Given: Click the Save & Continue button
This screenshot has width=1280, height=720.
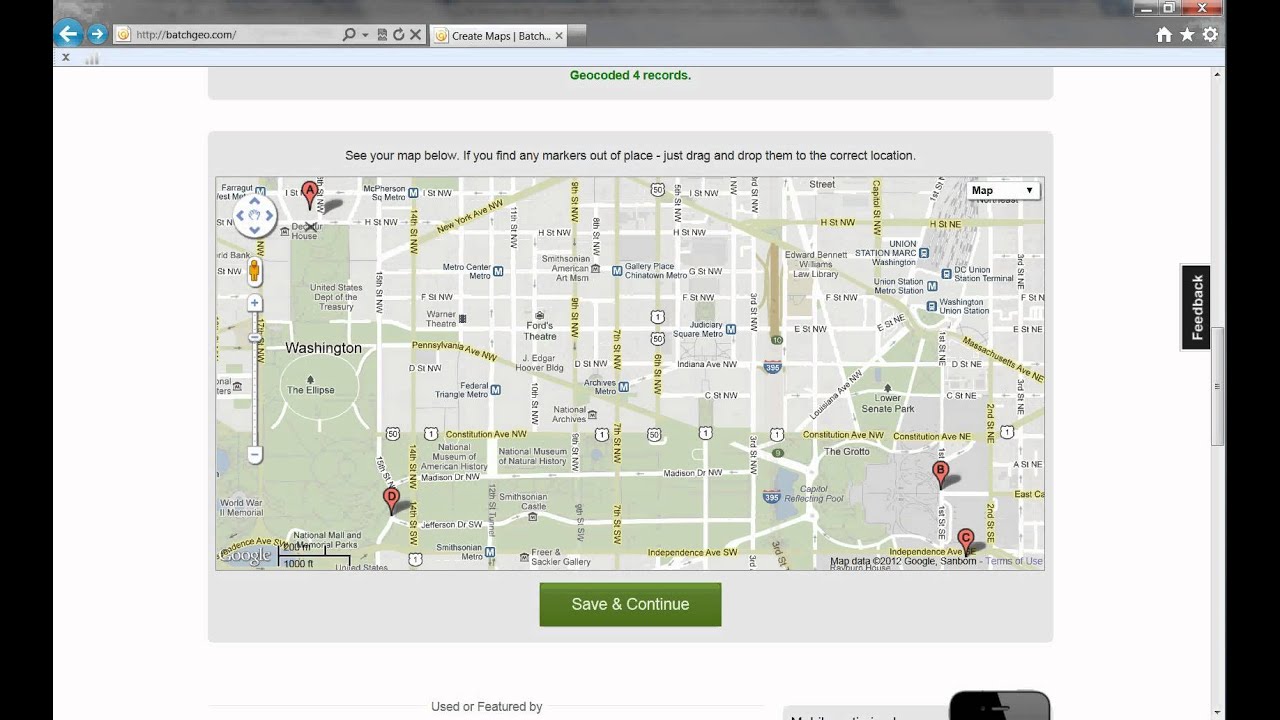Looking at the screenshot, I should pos(630,604).
